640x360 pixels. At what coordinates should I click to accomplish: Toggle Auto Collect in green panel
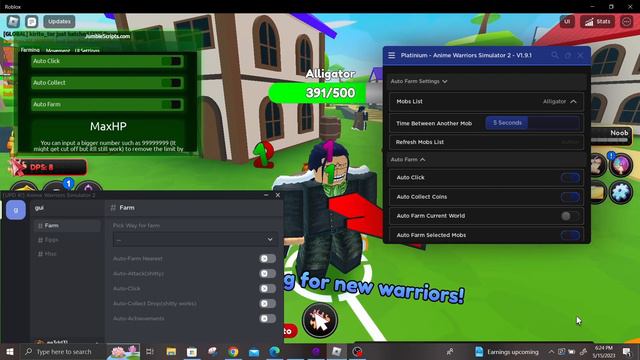(171, 82)
